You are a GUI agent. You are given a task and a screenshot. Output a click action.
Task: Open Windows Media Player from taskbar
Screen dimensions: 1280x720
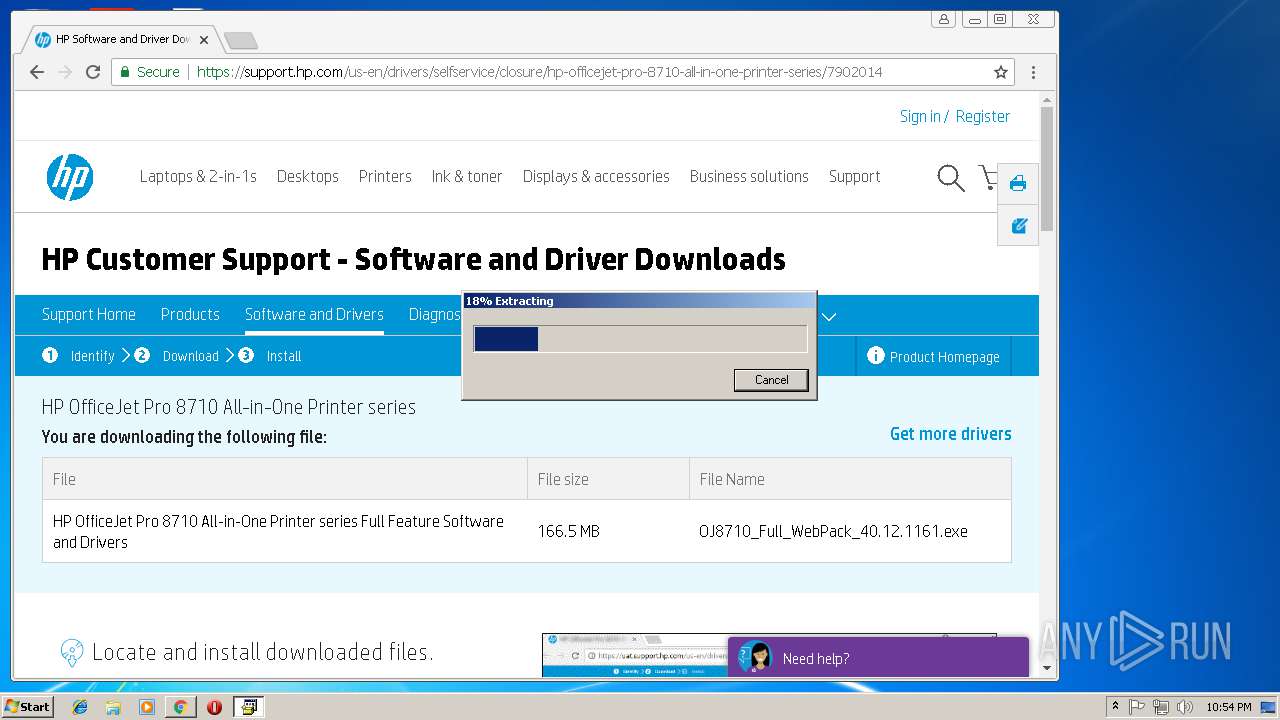147,707
